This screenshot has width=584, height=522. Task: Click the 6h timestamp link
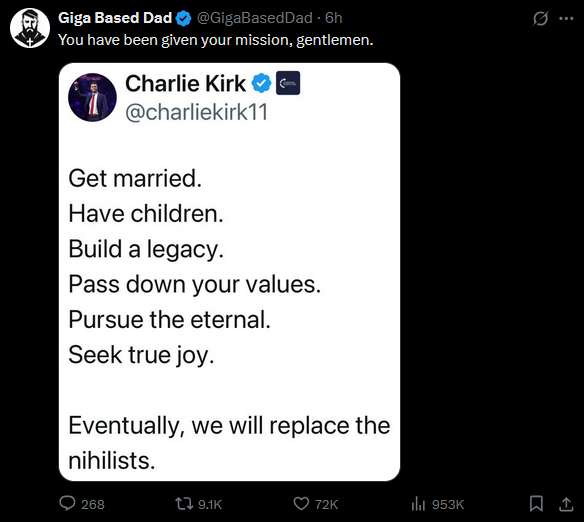point(334,18)
